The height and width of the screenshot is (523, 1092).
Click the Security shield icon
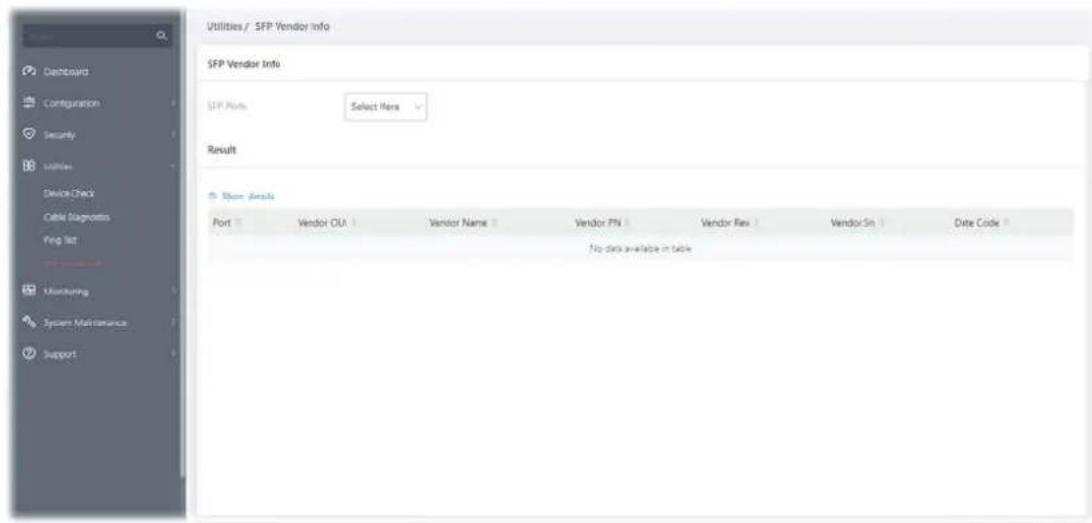coord(30,134)
